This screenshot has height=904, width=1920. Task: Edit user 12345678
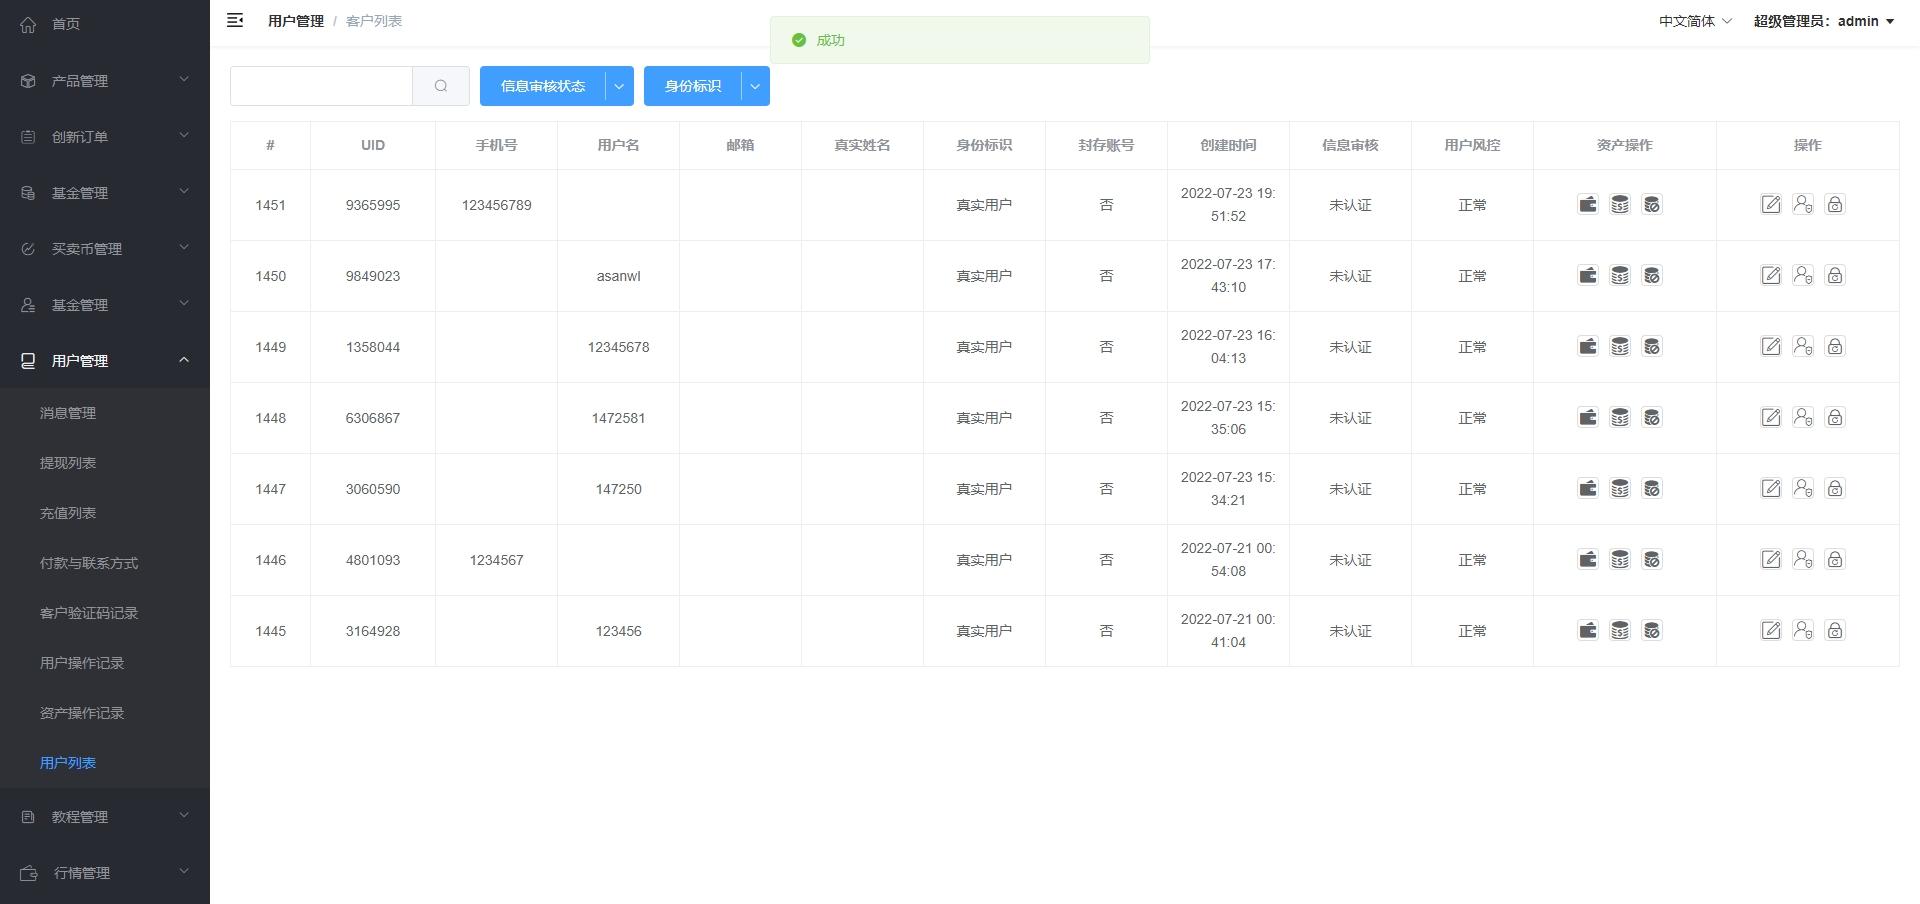click(1771, 346)
